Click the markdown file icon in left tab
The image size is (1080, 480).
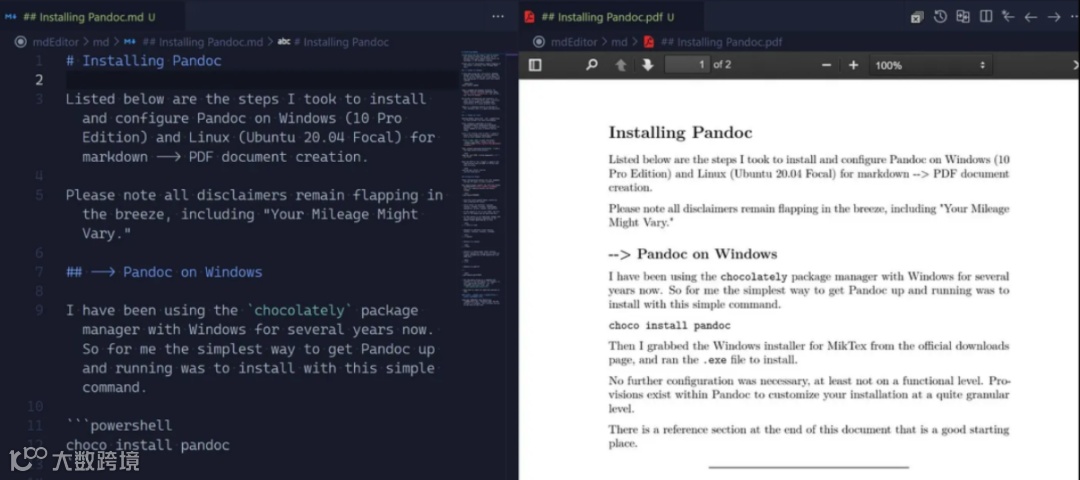[x=10, y=17]
